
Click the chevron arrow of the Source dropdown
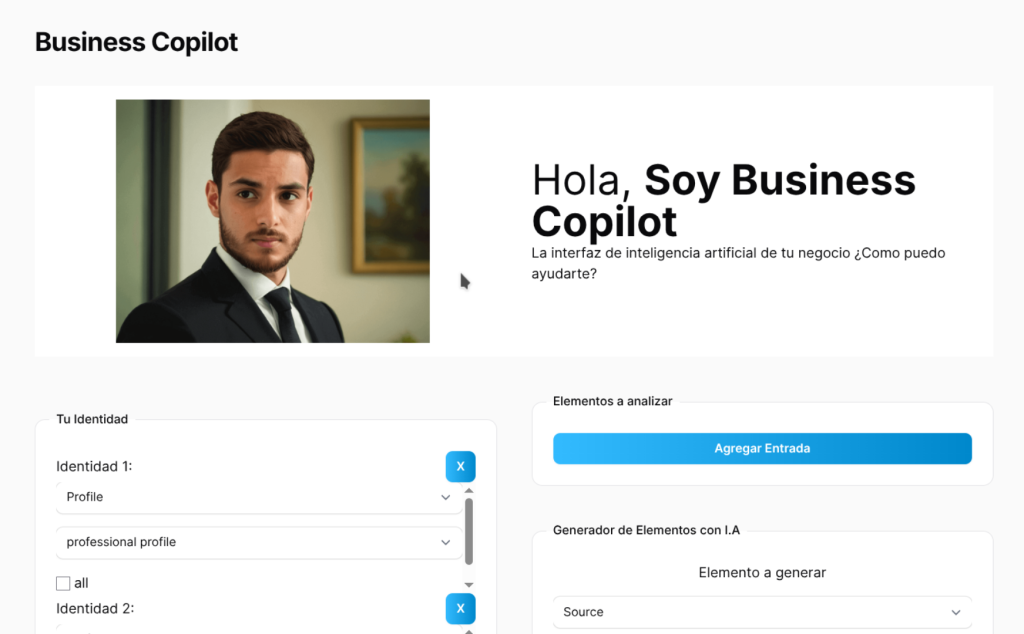[x=956, y=612]
